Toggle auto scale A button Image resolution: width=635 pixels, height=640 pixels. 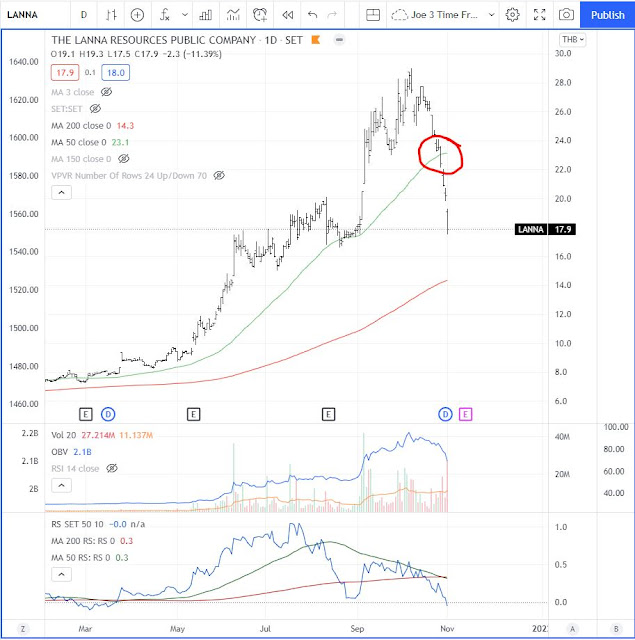[x=573, y=629]
